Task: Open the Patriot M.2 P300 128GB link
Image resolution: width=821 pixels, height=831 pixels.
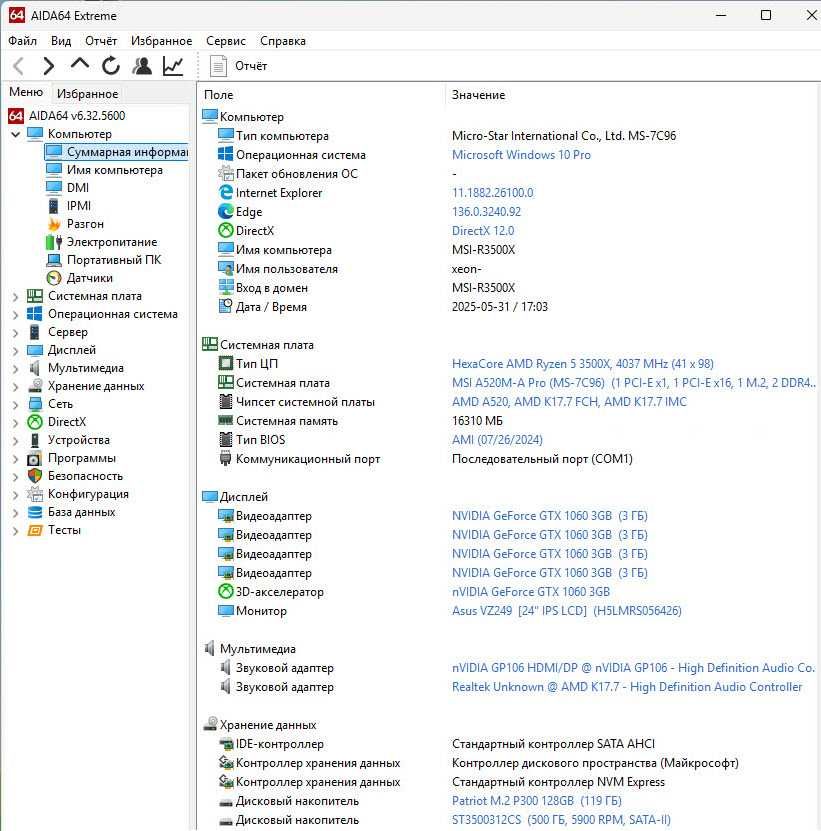Action: 536,801
